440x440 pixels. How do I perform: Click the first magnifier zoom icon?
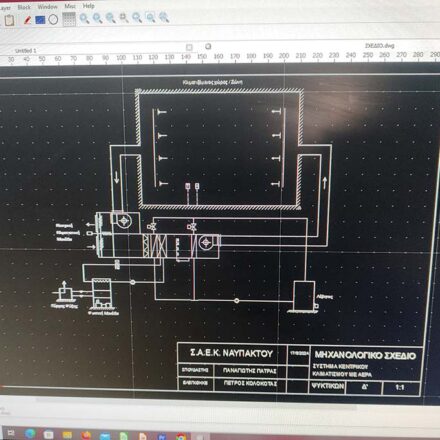[84, 18]
